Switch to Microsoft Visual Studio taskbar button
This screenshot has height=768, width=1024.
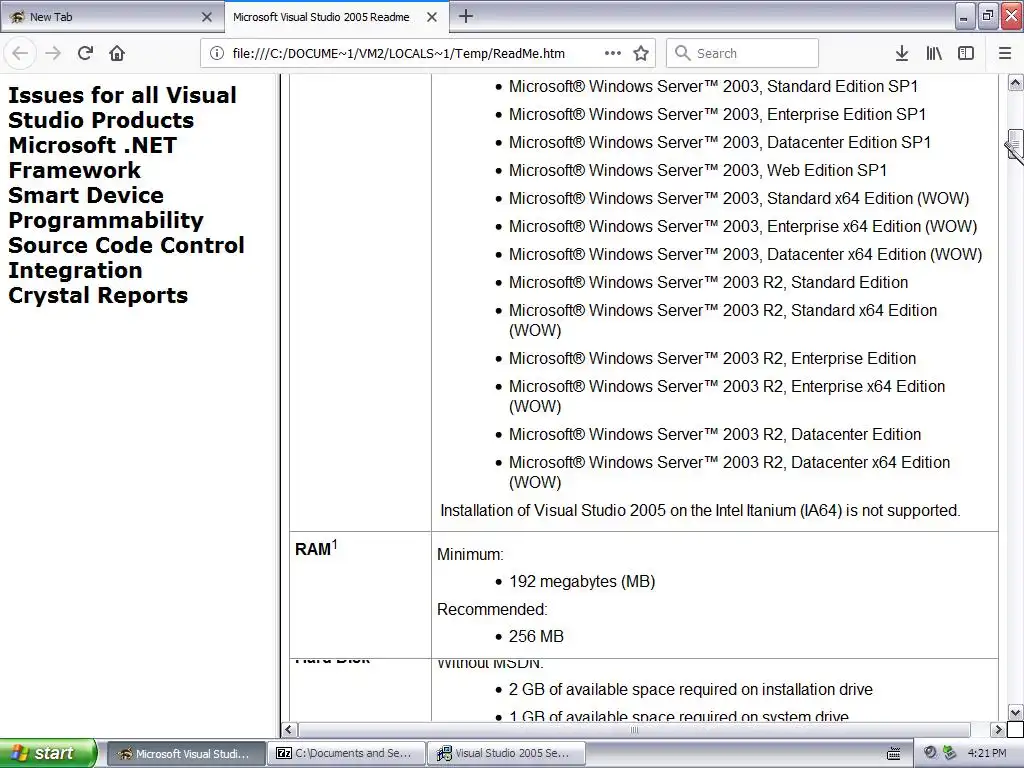(185, 753)
